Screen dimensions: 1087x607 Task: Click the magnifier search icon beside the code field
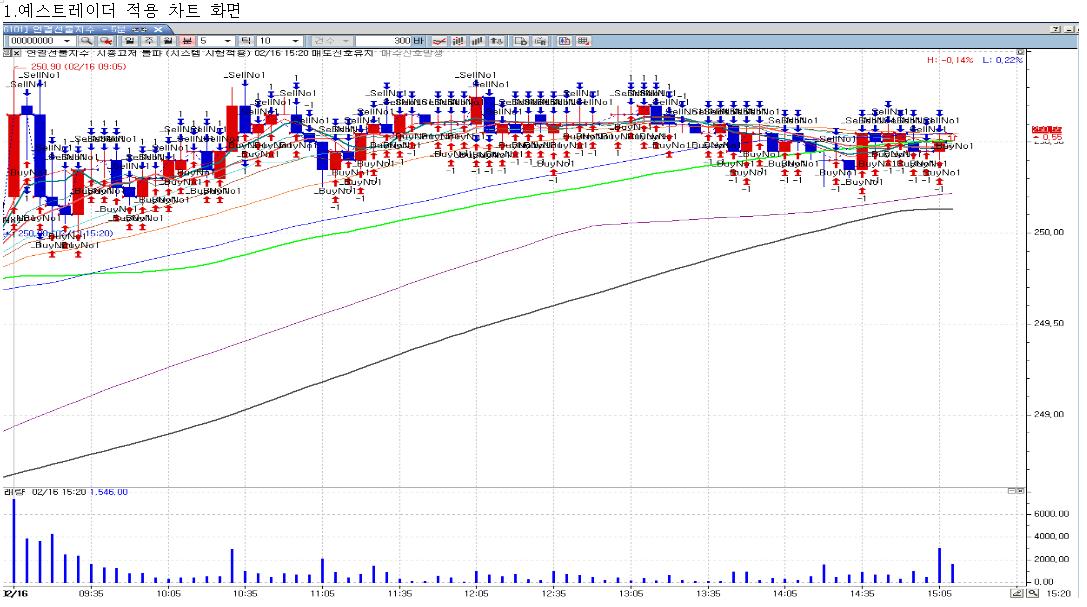coord(87,41)
